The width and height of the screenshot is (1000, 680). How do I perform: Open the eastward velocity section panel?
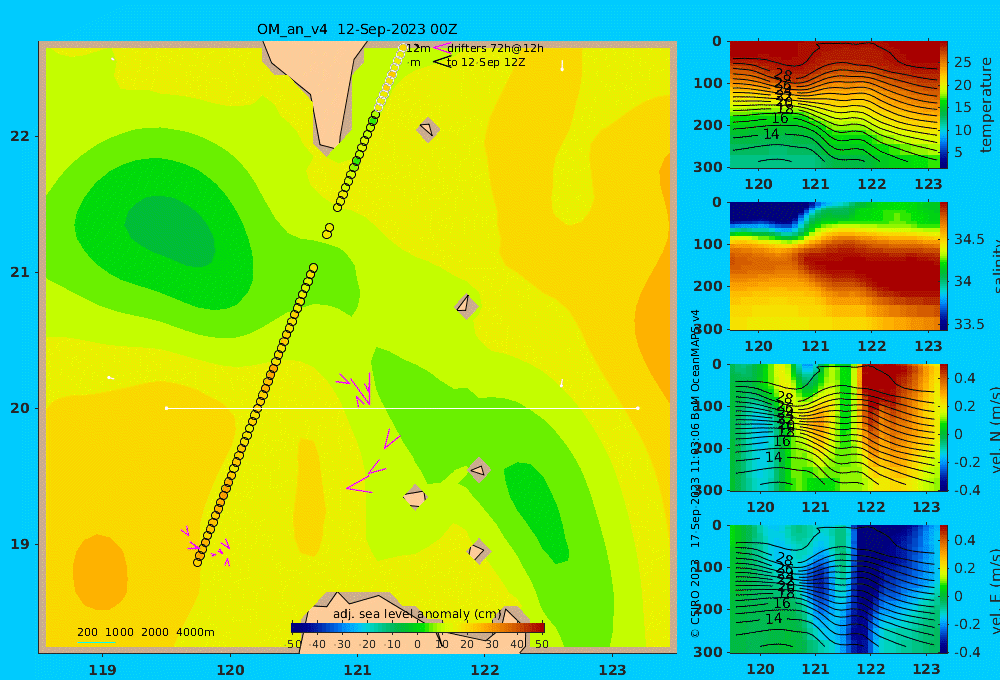click(x=834, y=589)
